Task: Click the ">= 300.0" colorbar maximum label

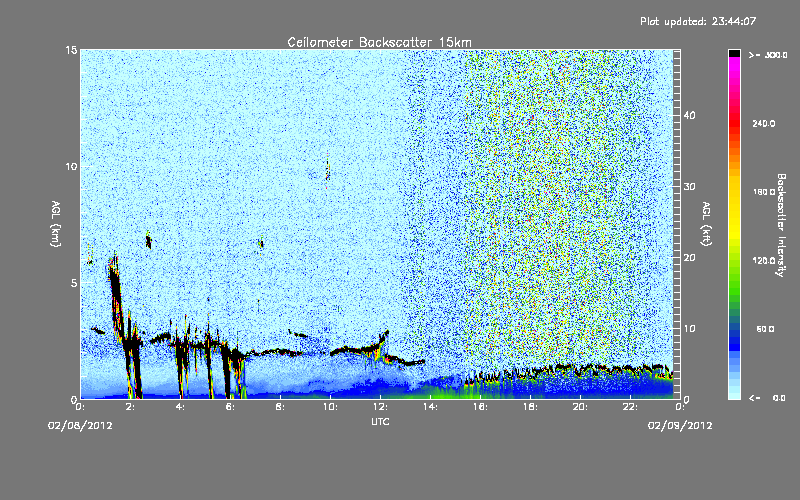Action: [x=768, y=55]
